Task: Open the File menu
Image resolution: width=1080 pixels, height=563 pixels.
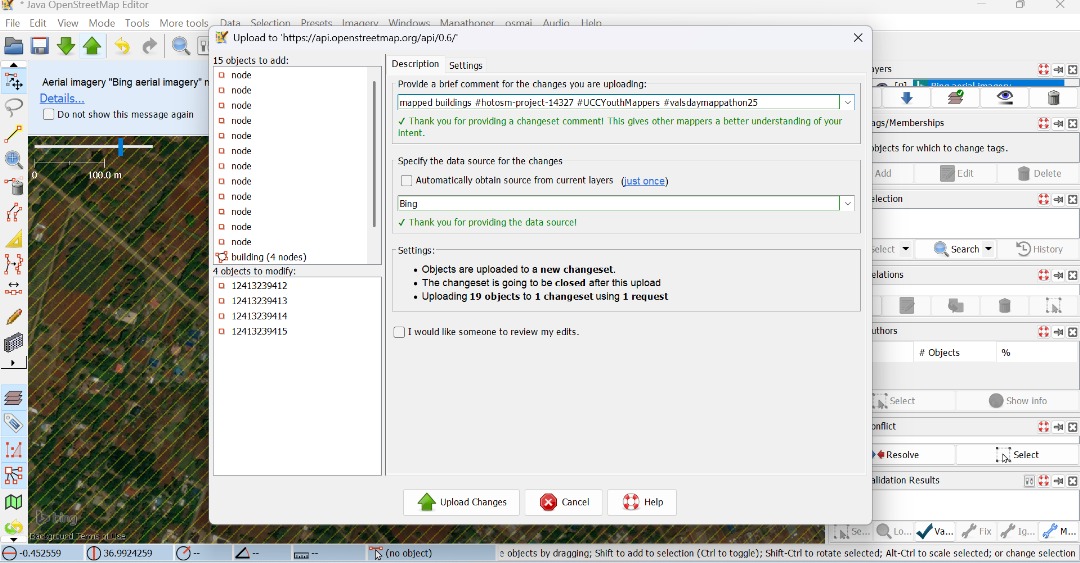Action: pyautogui.click(x=12, y=23)
